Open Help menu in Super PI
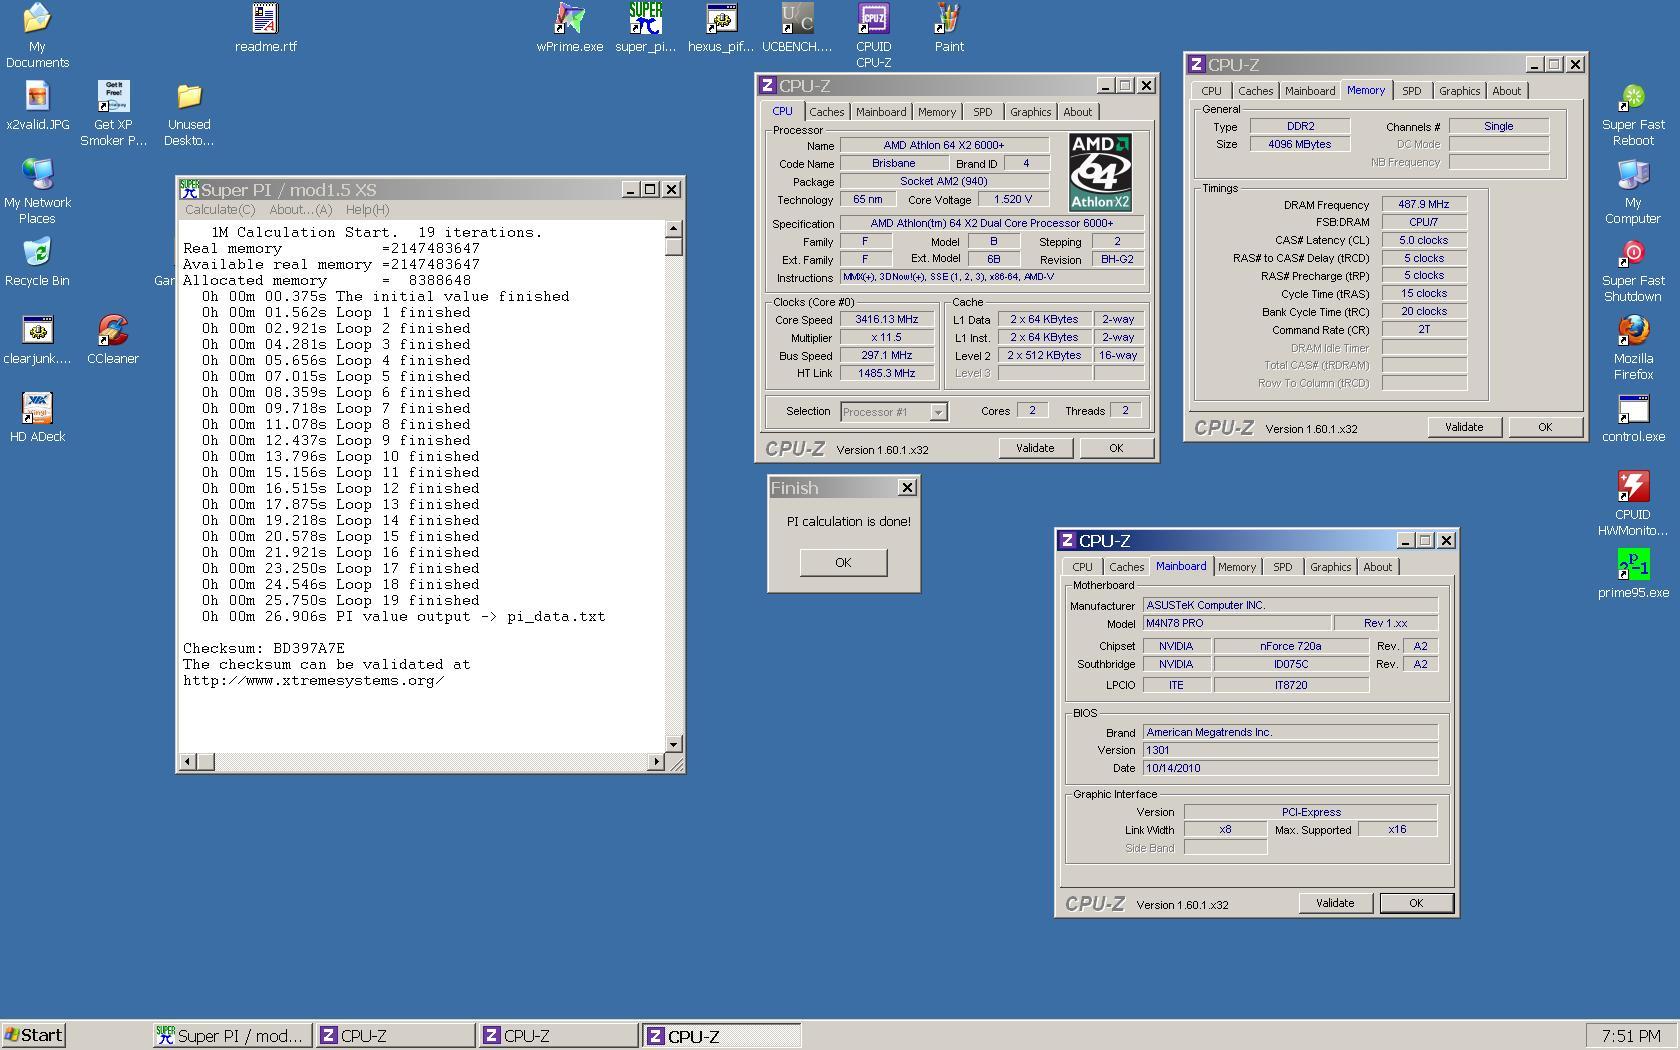This screenshot has height=1050, width=1680. point(367,210)
